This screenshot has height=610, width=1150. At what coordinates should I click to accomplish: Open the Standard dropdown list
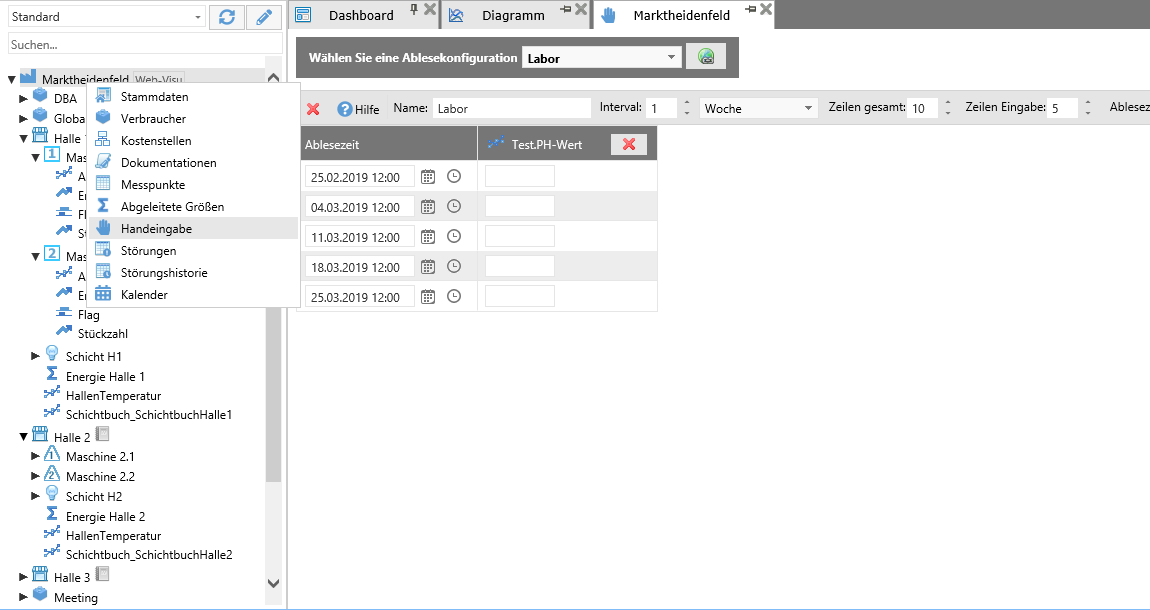(197, 17)
